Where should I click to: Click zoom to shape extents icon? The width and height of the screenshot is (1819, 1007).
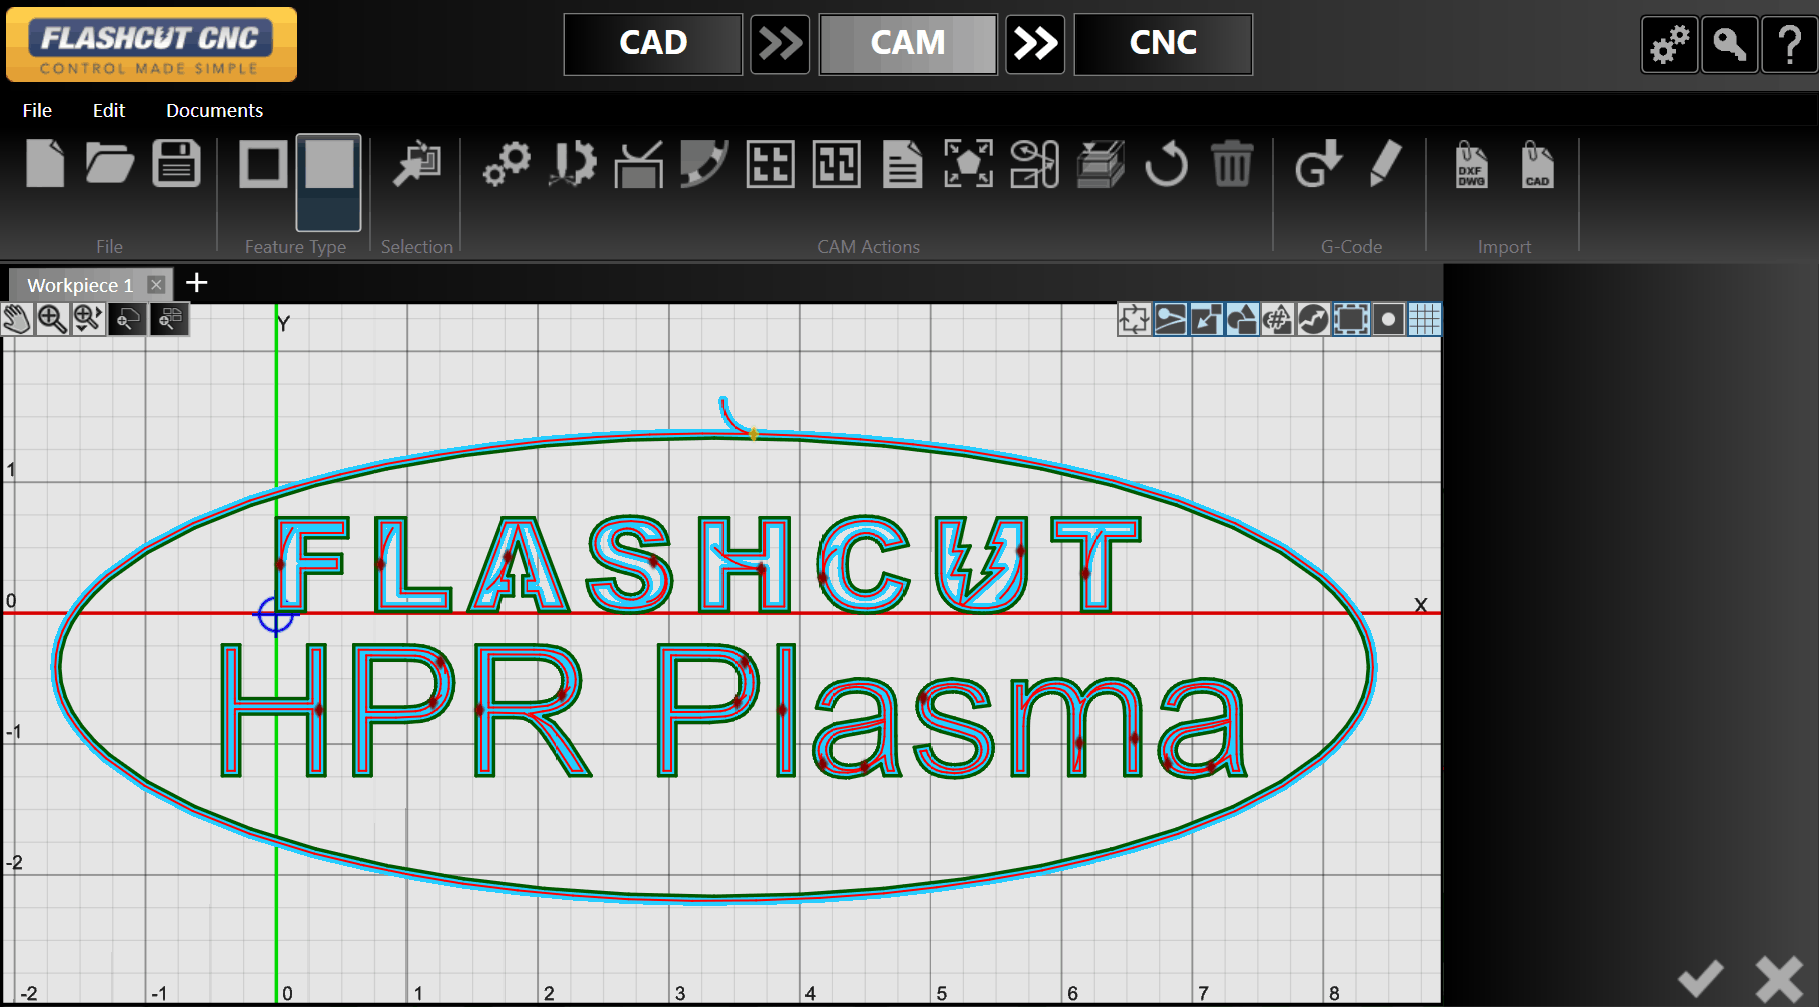128,320
